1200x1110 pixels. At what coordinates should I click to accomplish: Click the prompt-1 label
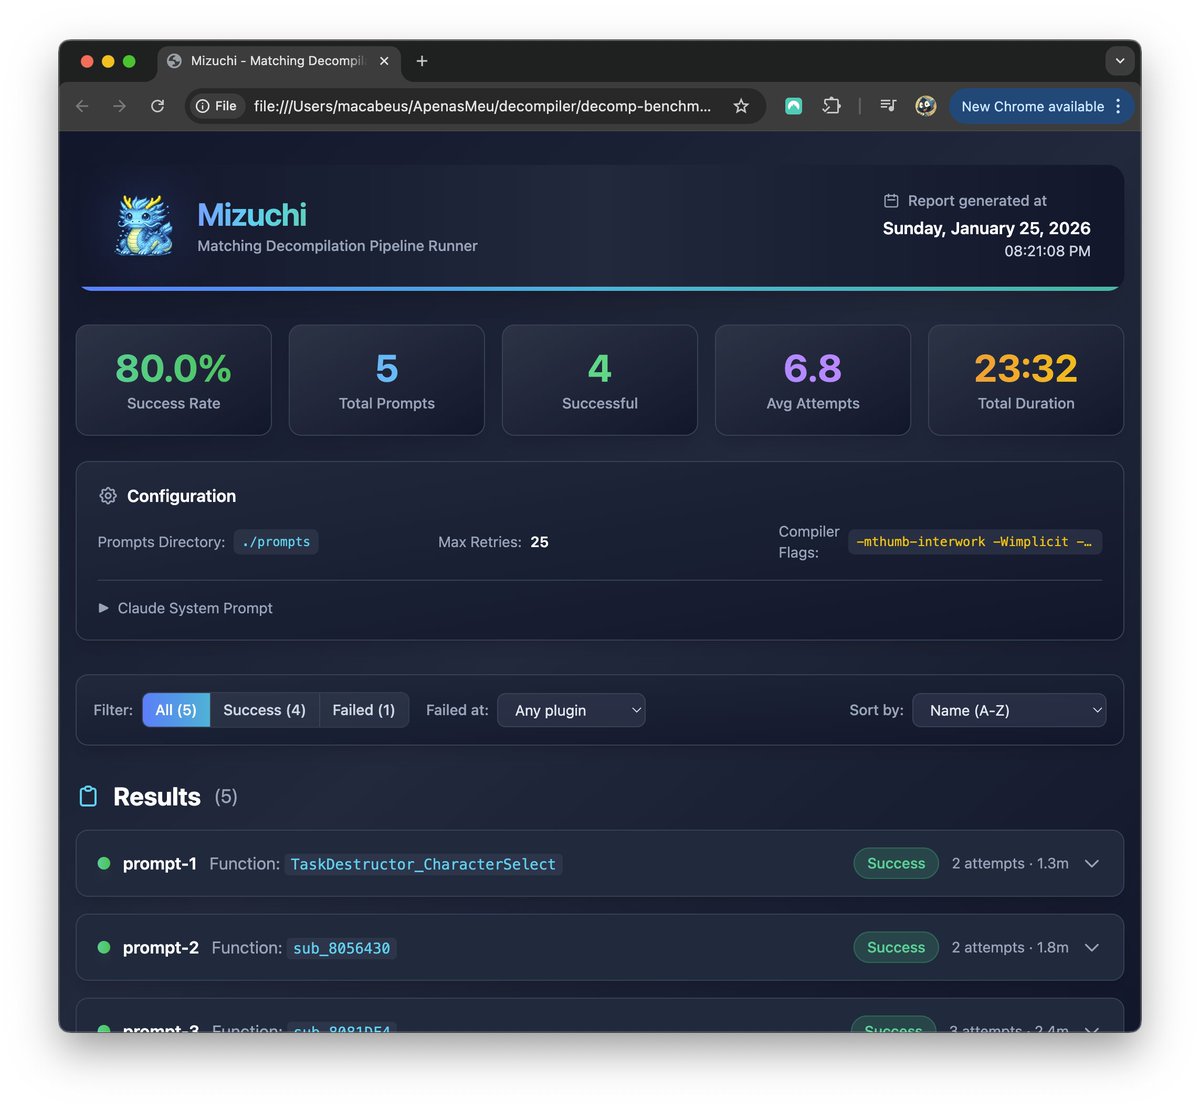160,863
